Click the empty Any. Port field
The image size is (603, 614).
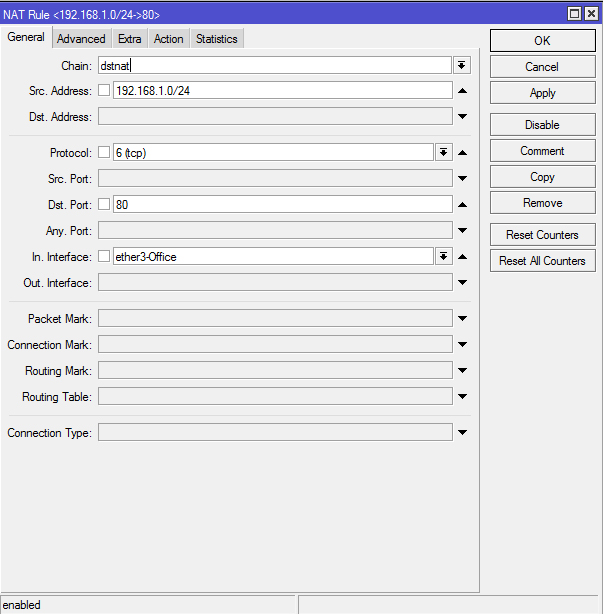275,230
